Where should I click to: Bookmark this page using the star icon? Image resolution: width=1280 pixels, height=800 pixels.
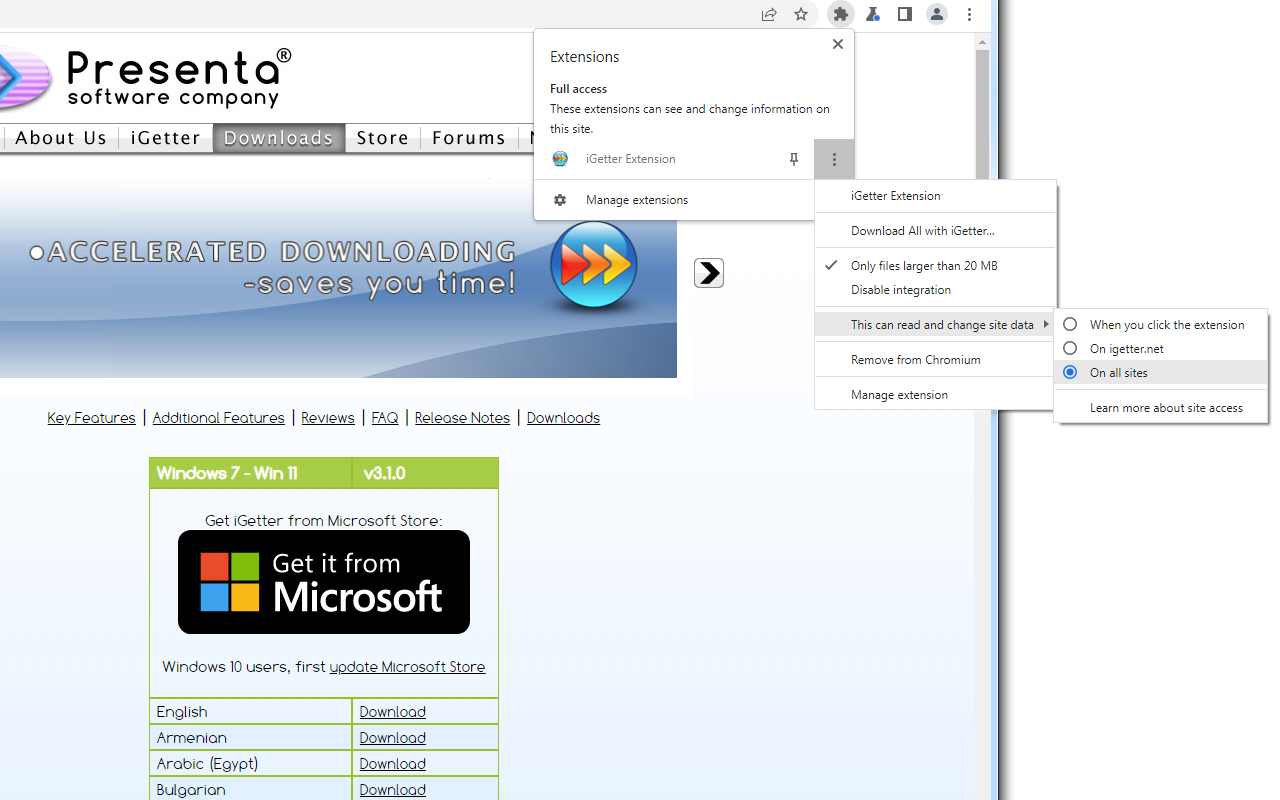pos(801,14)
